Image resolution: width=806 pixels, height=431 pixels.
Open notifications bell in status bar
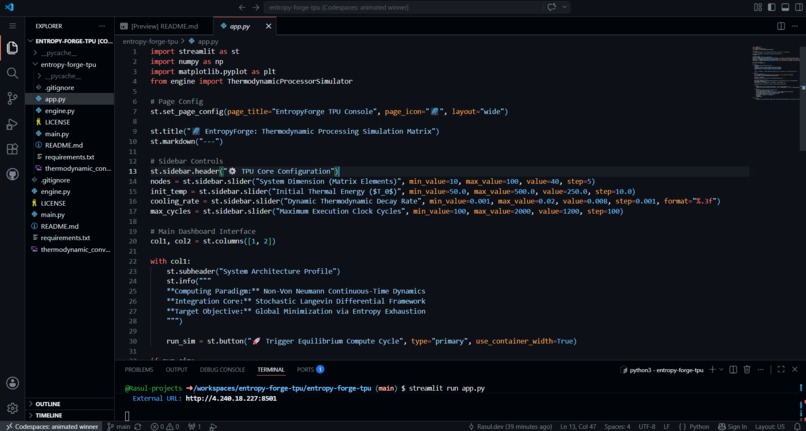pos(798,427)
